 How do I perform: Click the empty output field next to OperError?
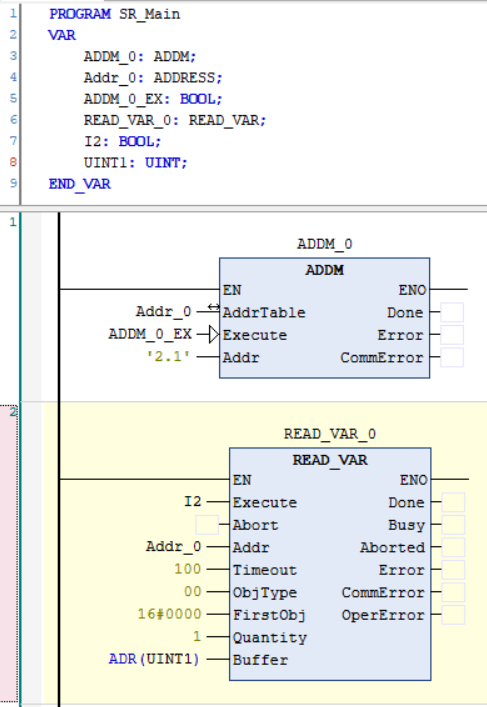453,615
